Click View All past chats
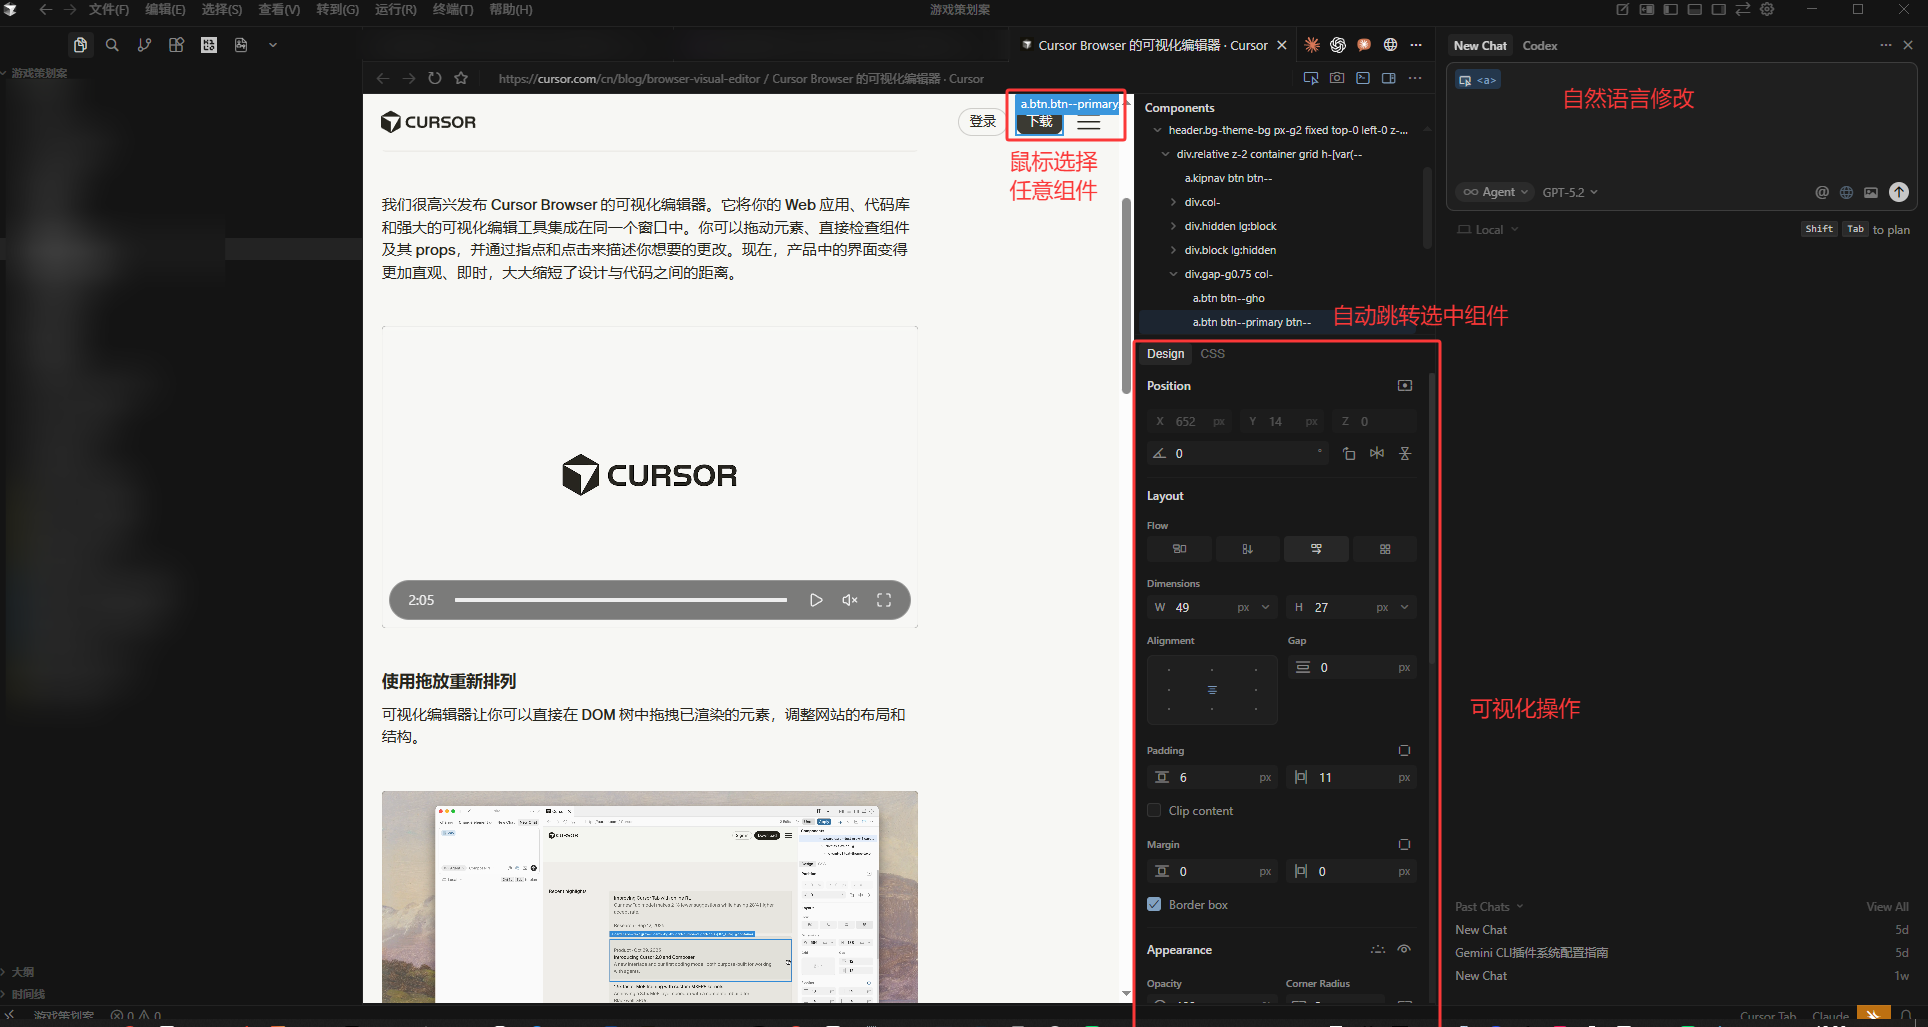Viewport: 1928px width, 1027px height. click(1887, 907)
